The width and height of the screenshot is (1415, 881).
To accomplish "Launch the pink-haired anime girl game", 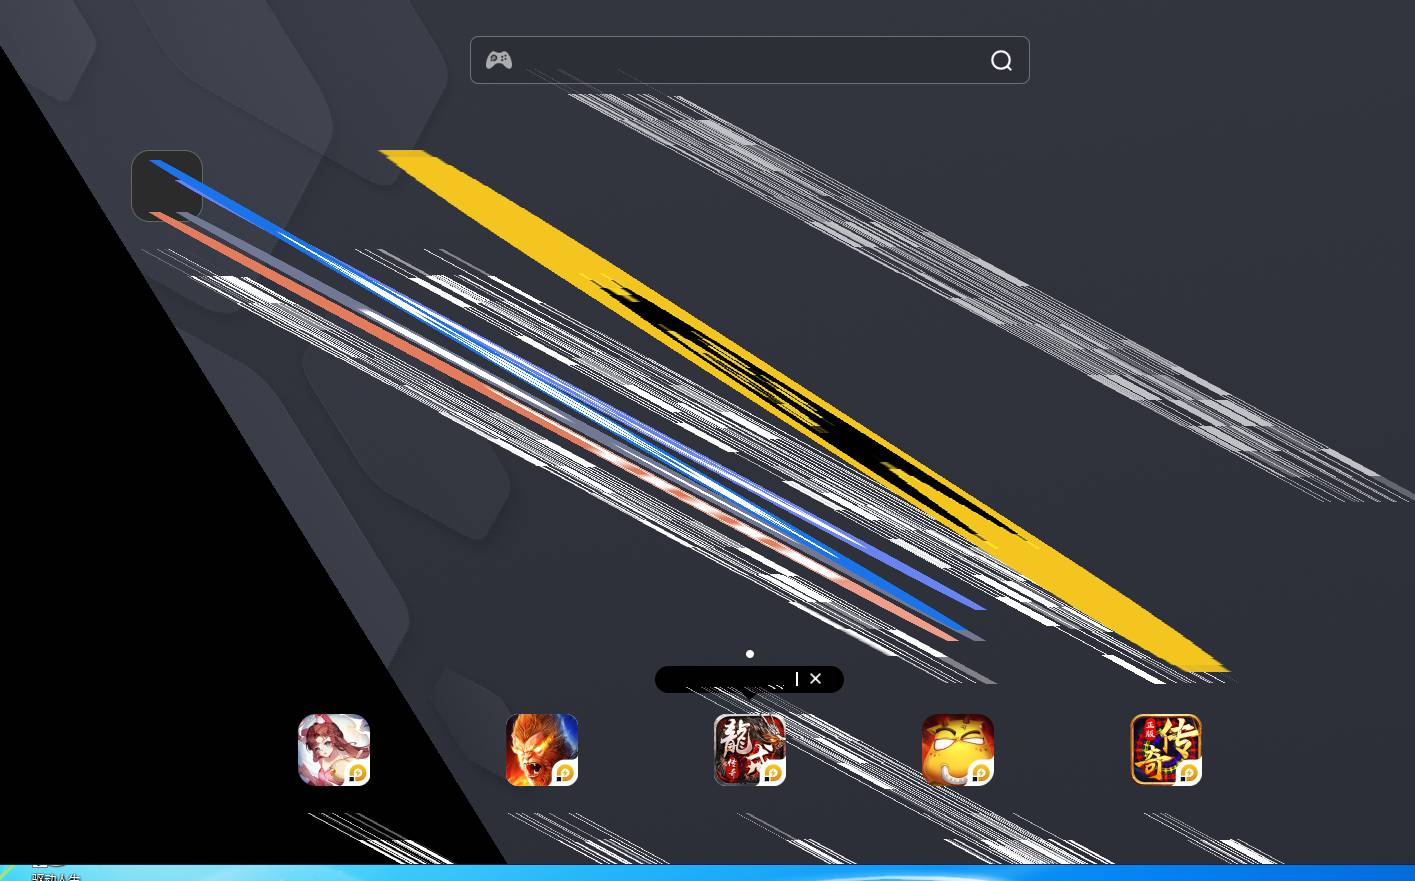I will (x=333, y=749).
